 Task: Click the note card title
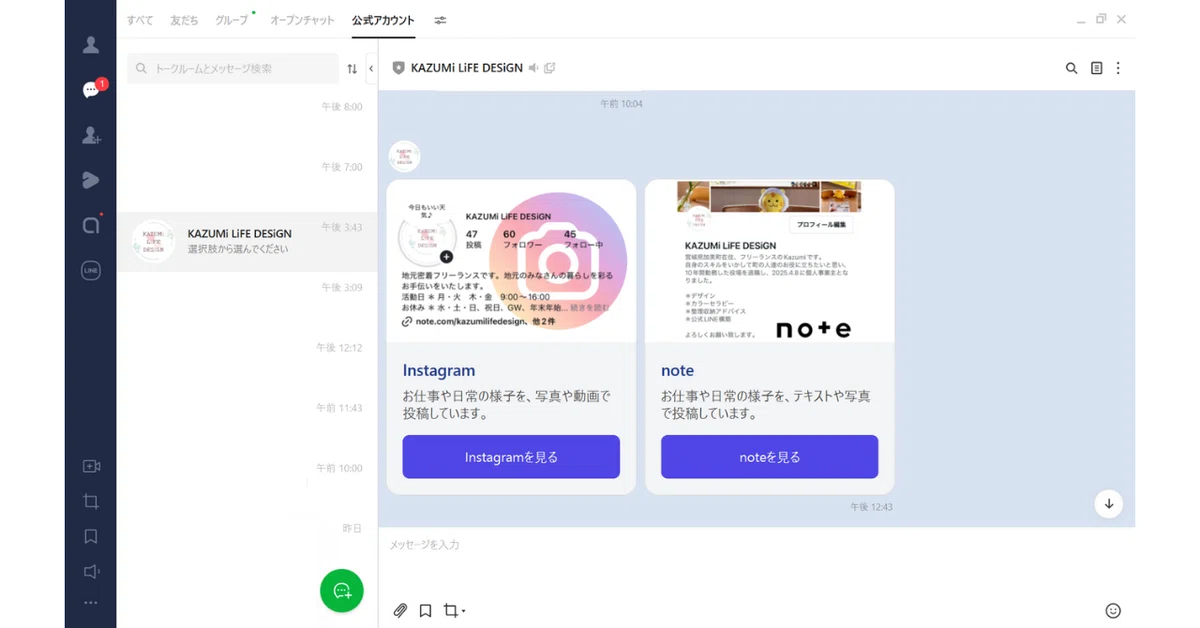click(x=677, y=371)
